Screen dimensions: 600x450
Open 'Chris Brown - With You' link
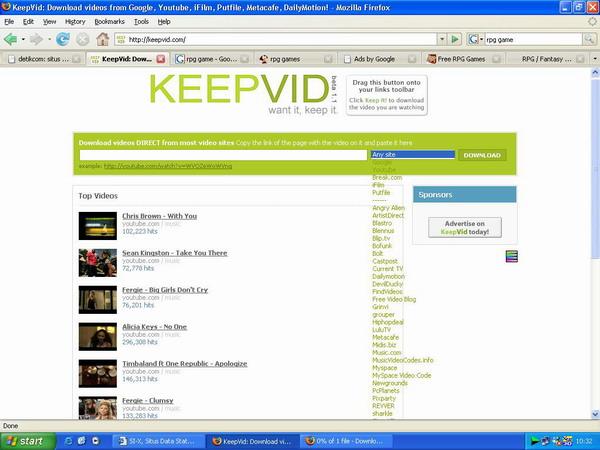160,216
